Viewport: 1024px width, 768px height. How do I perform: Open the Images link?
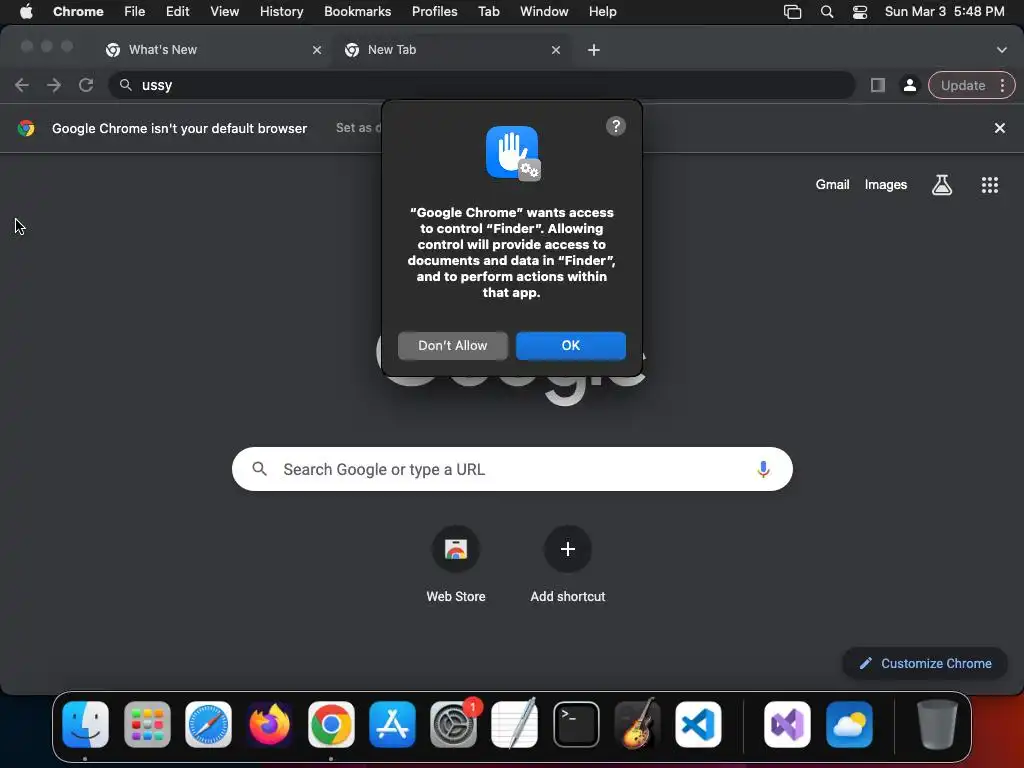(x=886, y=185)
